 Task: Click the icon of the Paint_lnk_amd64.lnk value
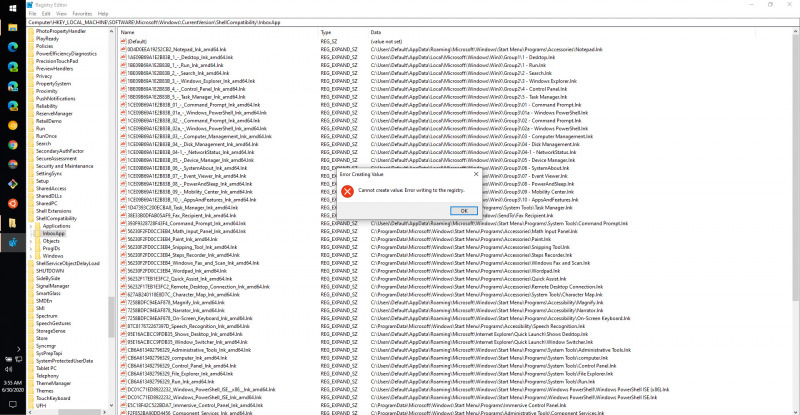(x=123, y=239)
